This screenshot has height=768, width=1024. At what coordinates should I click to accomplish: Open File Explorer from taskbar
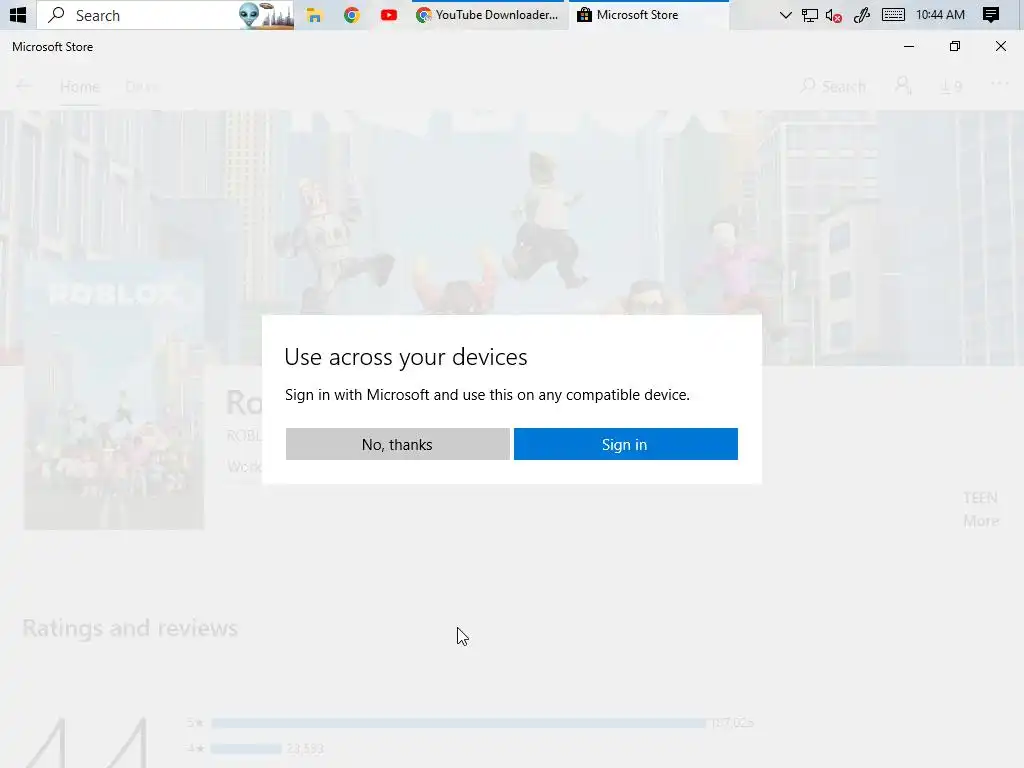[x=314, y=15]
